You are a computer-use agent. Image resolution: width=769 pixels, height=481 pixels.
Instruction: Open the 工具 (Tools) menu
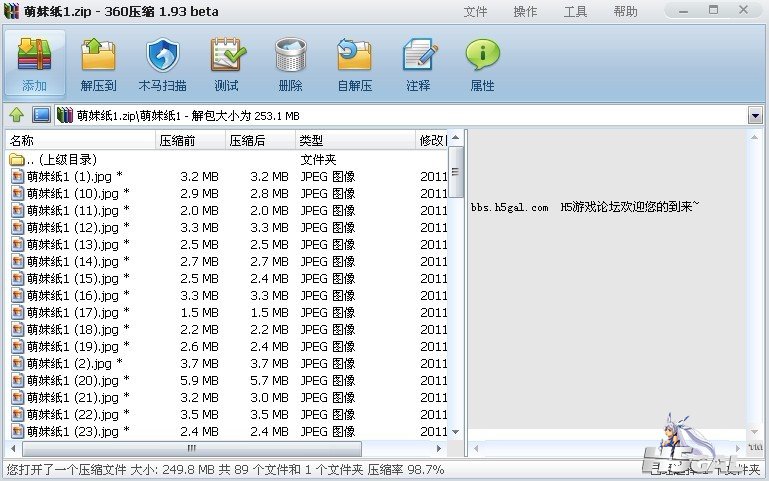click(x=575, y=11)
